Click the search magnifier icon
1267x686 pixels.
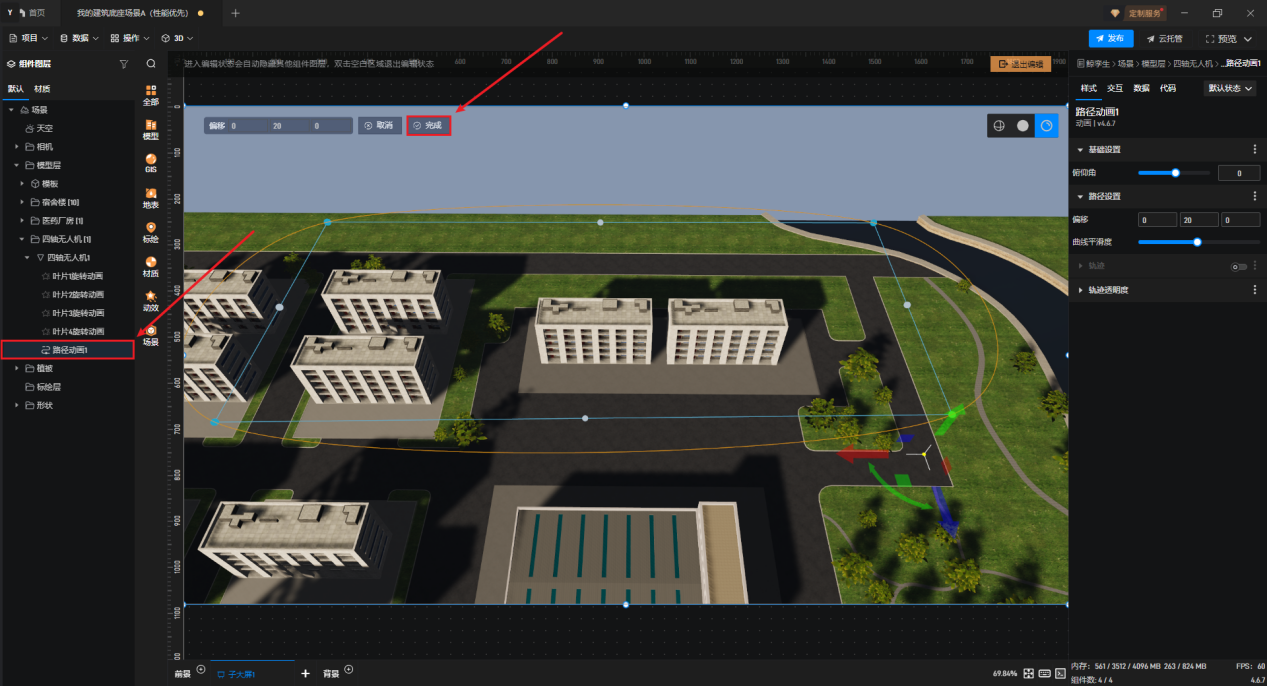pyautogui.click(x=151, y=64)
